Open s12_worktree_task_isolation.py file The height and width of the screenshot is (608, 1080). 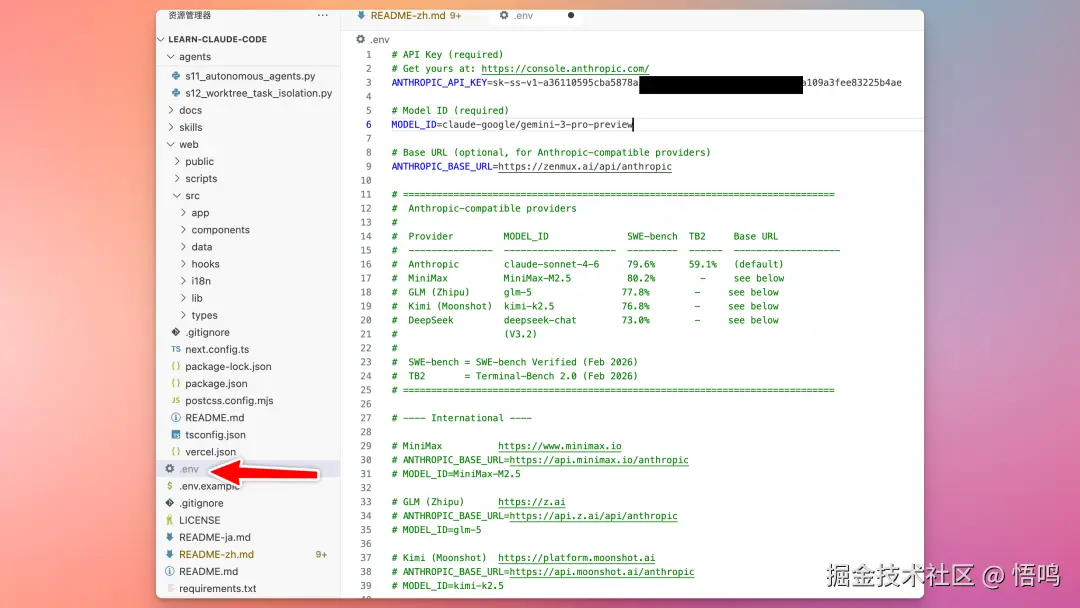(258, 93)
